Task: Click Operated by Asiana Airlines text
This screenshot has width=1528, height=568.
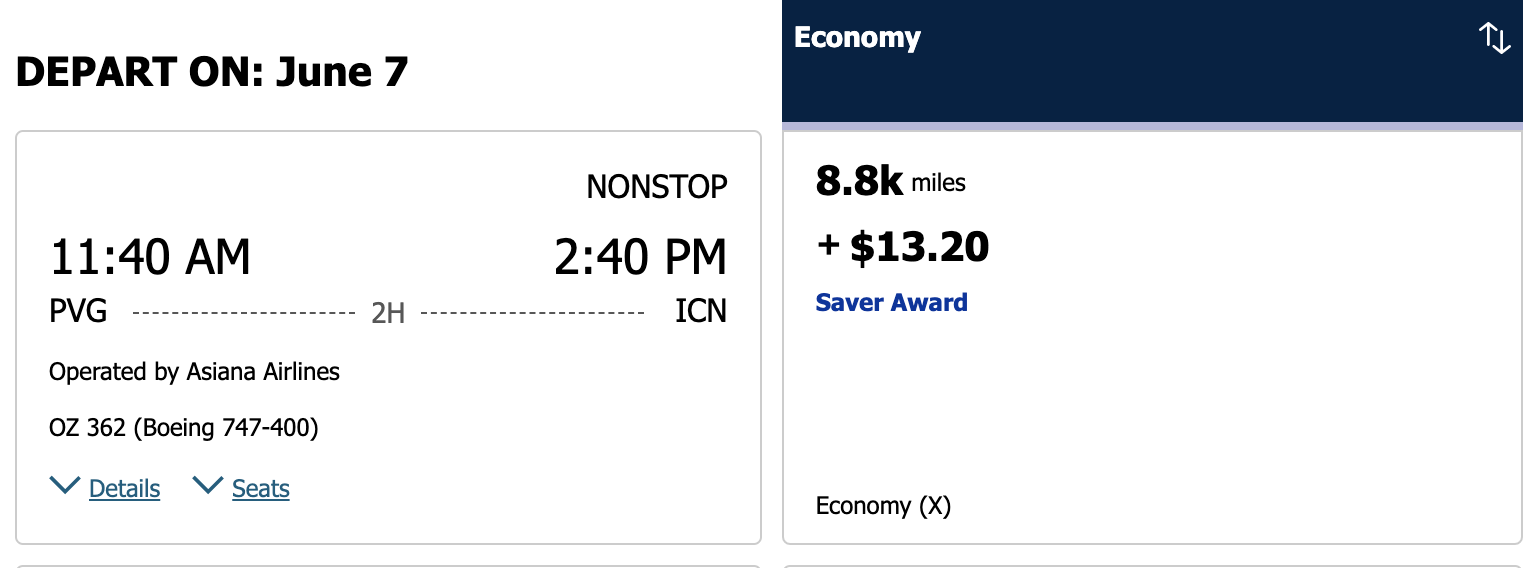Action: pyautogui.click(x=194, y=372)
